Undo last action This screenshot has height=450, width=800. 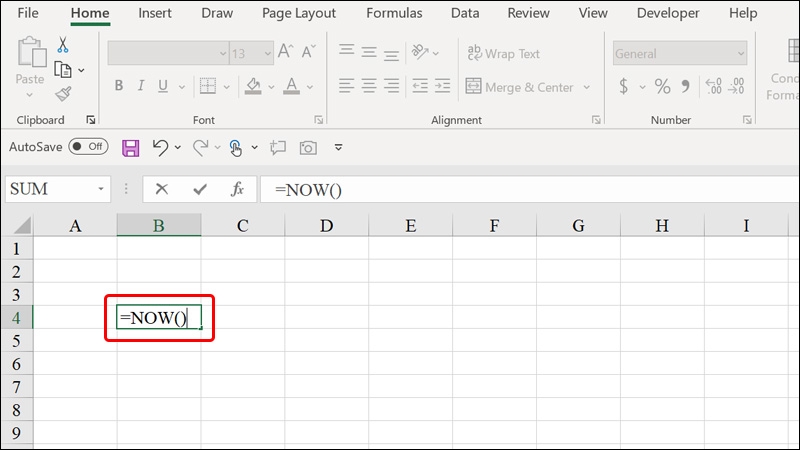[x=160, y=148]
